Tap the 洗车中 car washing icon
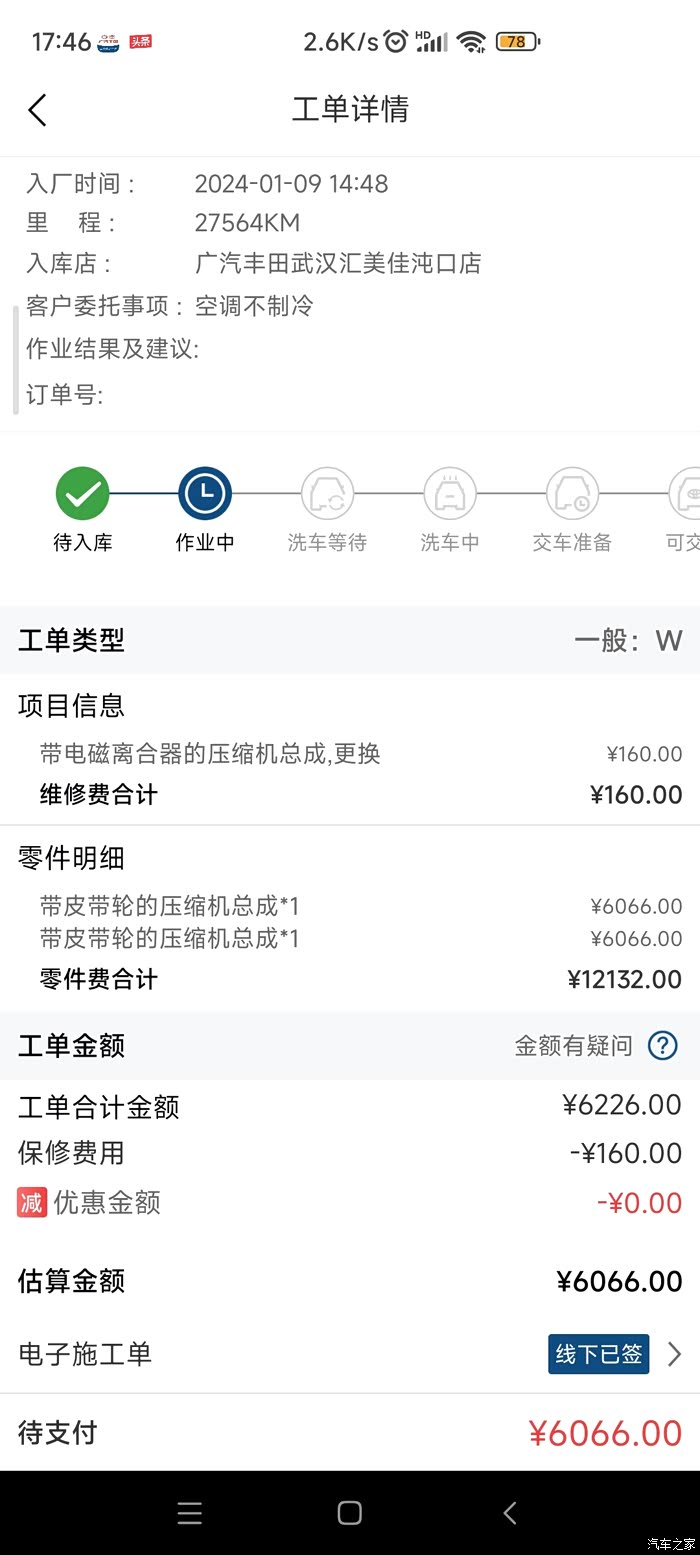 coord(449,493)
